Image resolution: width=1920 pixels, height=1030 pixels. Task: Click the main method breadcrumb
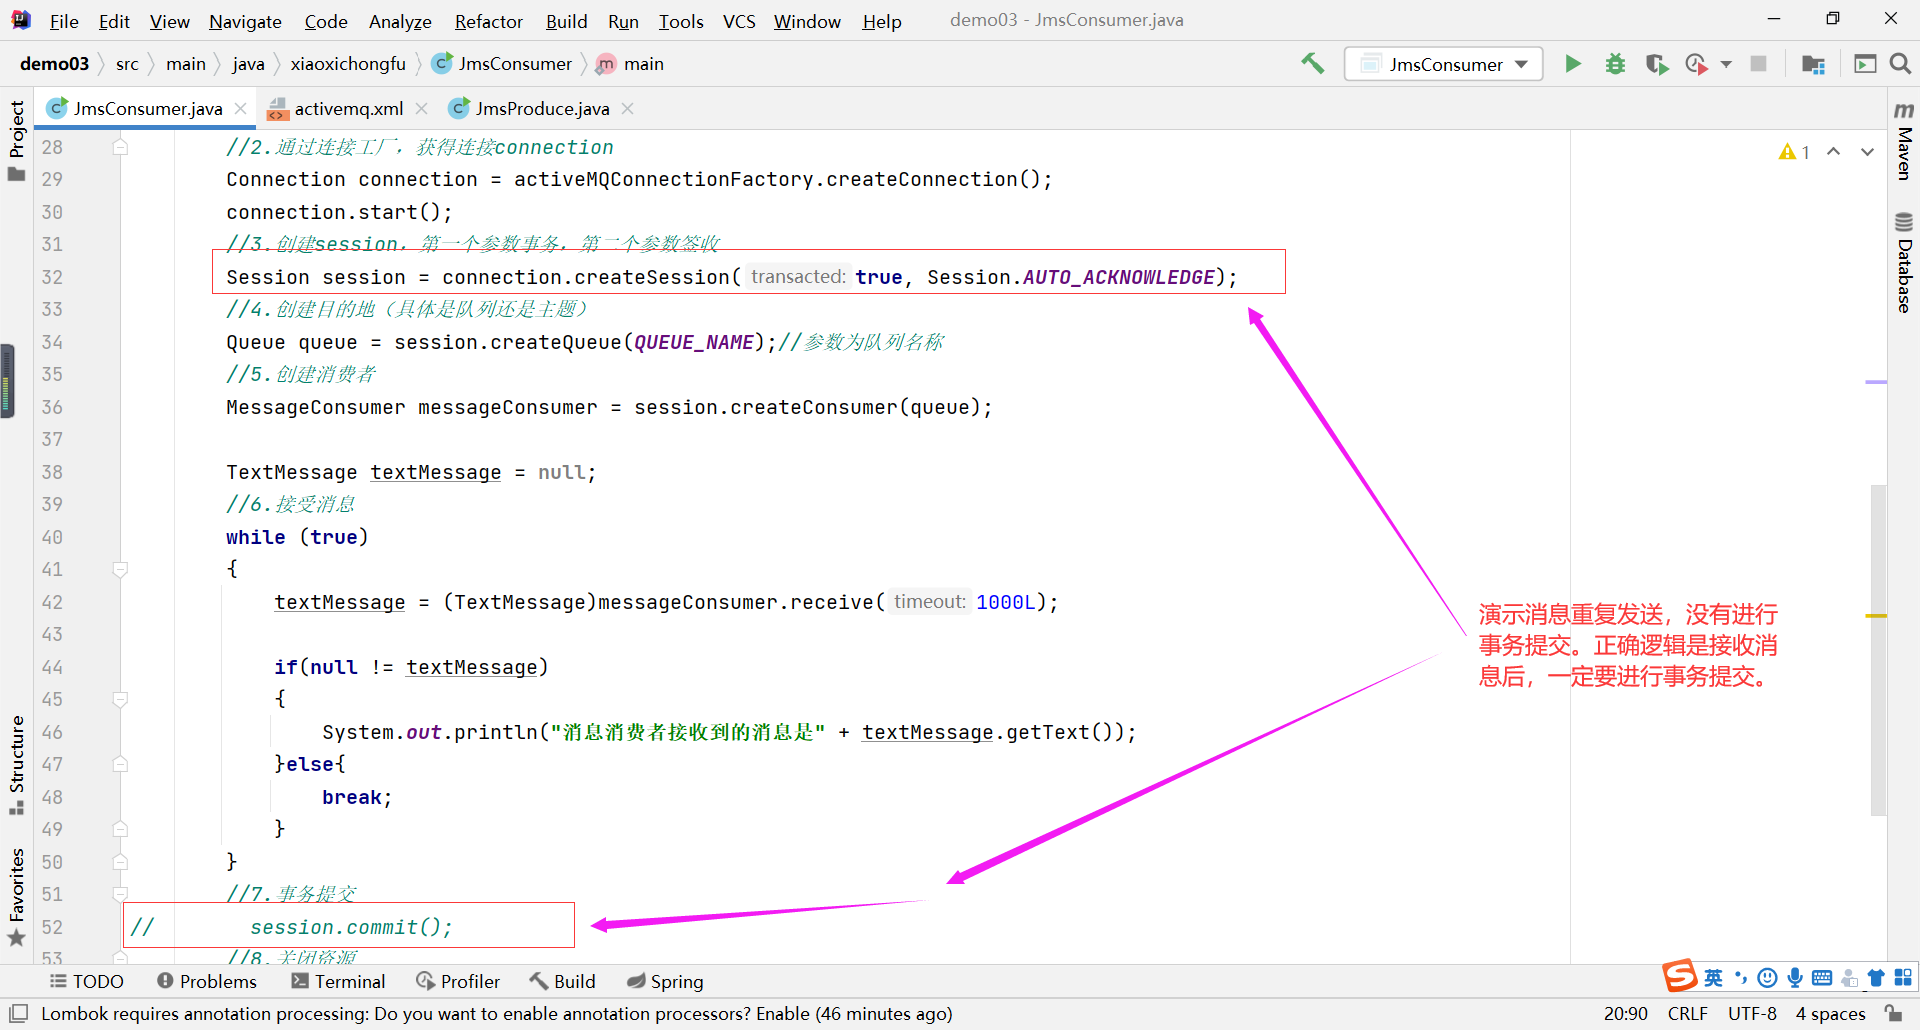630,64
